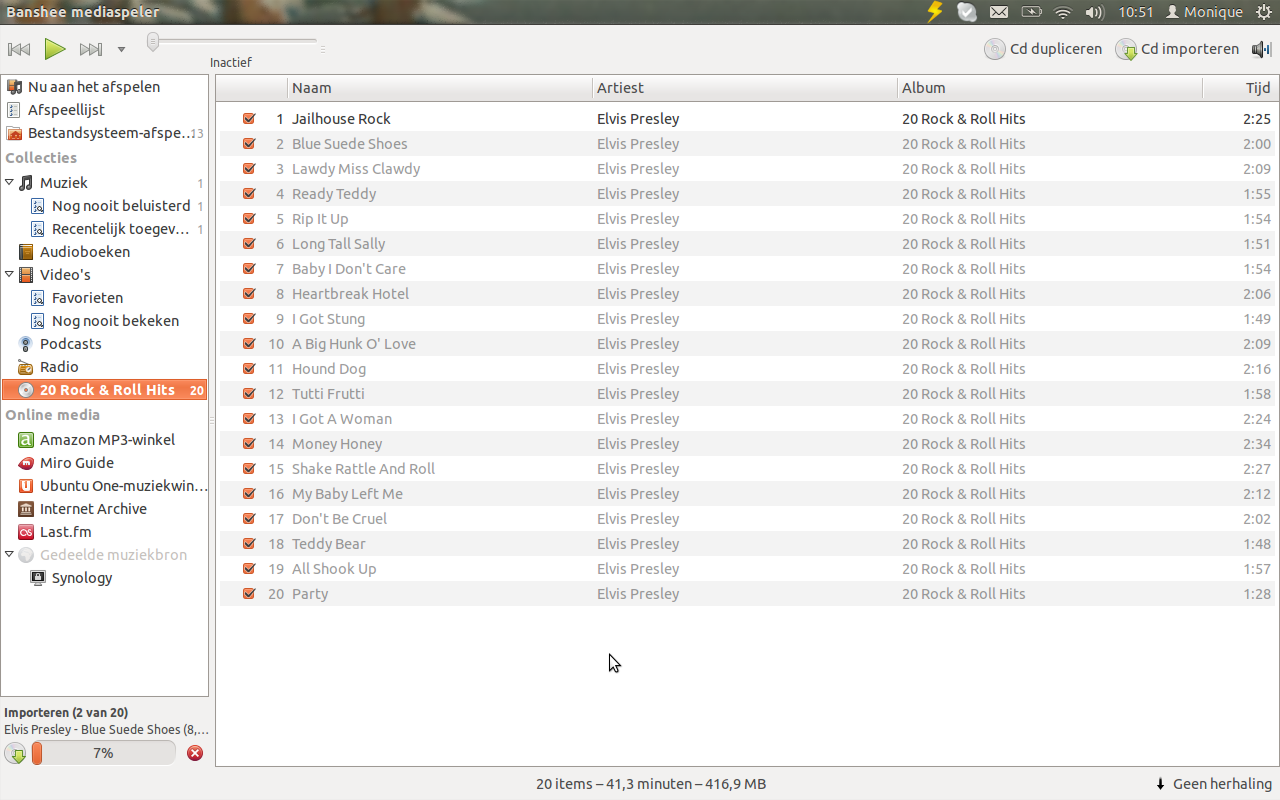Cancel the import with red stop icon
1280x800 pixels.
tap(195, 753)
